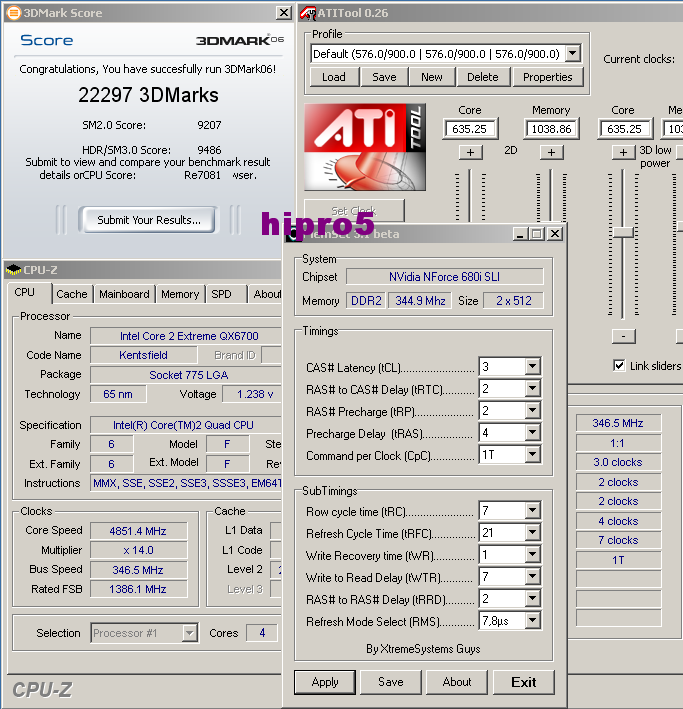
Task: Expand Refresh Cycle Time (tRFC) dropdown
Action: pyautogui.click(x=532, y=533)
